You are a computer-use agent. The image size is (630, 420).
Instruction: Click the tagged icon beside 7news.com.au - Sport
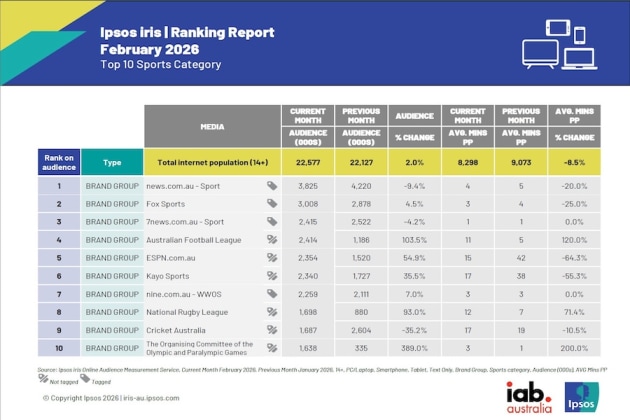(x=272, y=221)
